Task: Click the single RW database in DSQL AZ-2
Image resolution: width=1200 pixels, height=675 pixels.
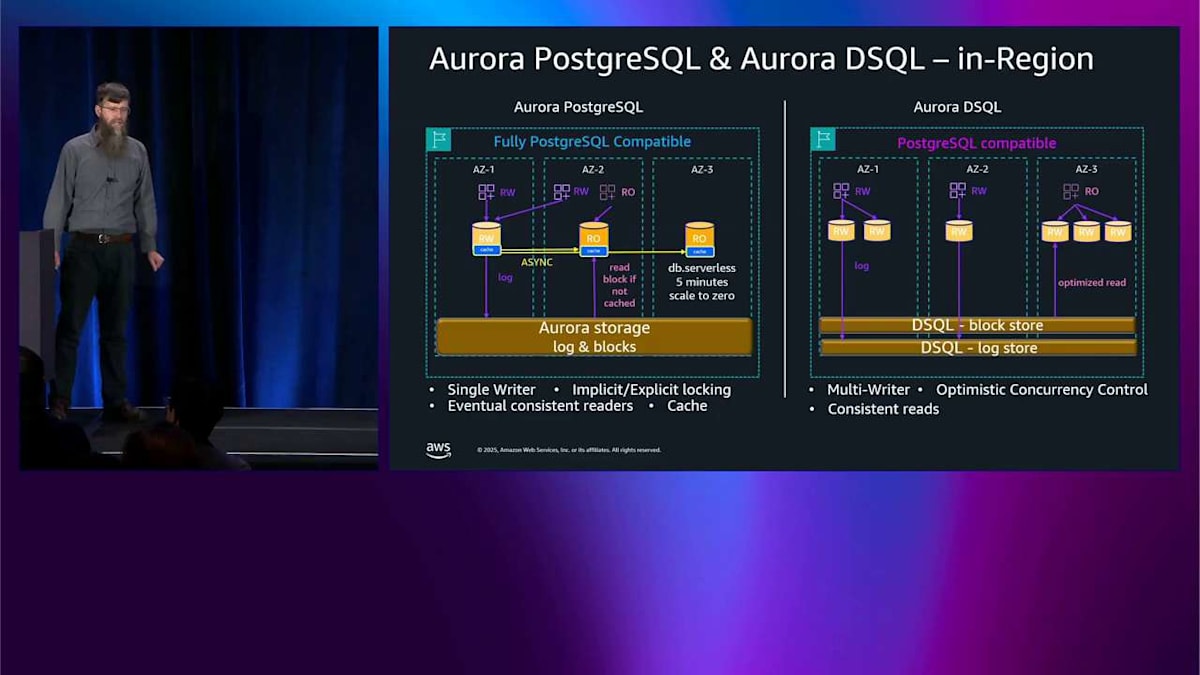Action: [x=959, y=231]
